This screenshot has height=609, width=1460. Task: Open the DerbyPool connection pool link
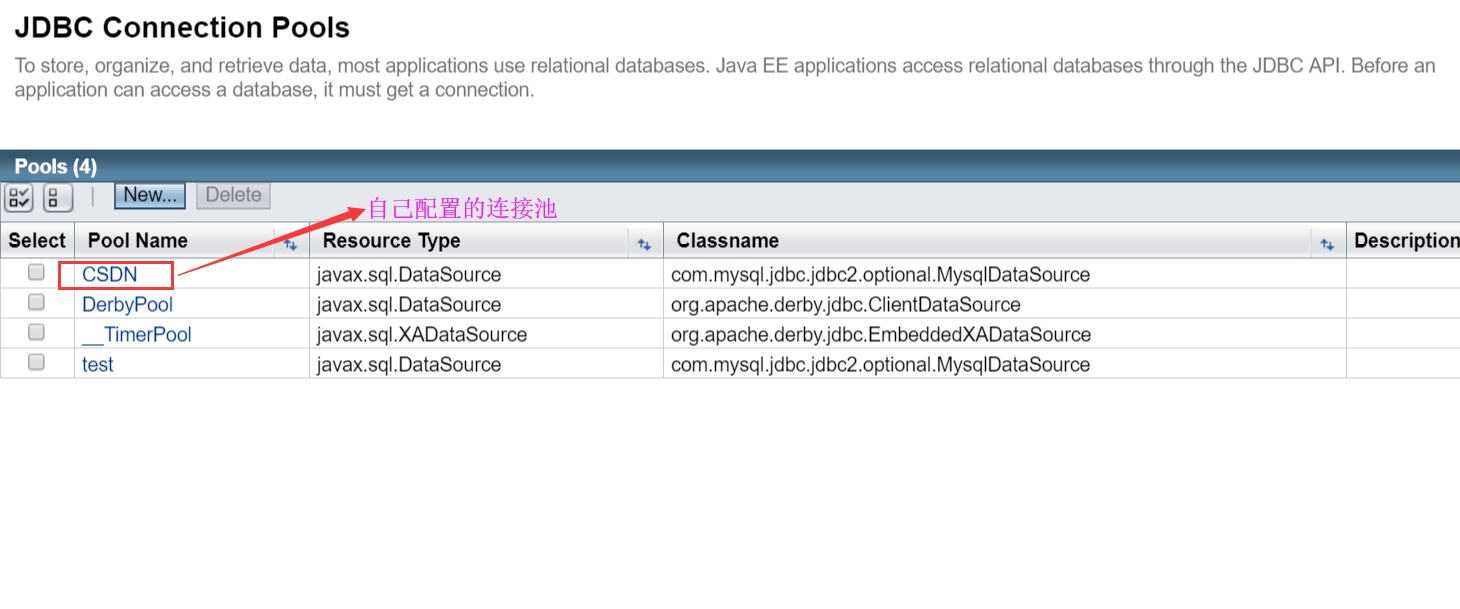126,304
